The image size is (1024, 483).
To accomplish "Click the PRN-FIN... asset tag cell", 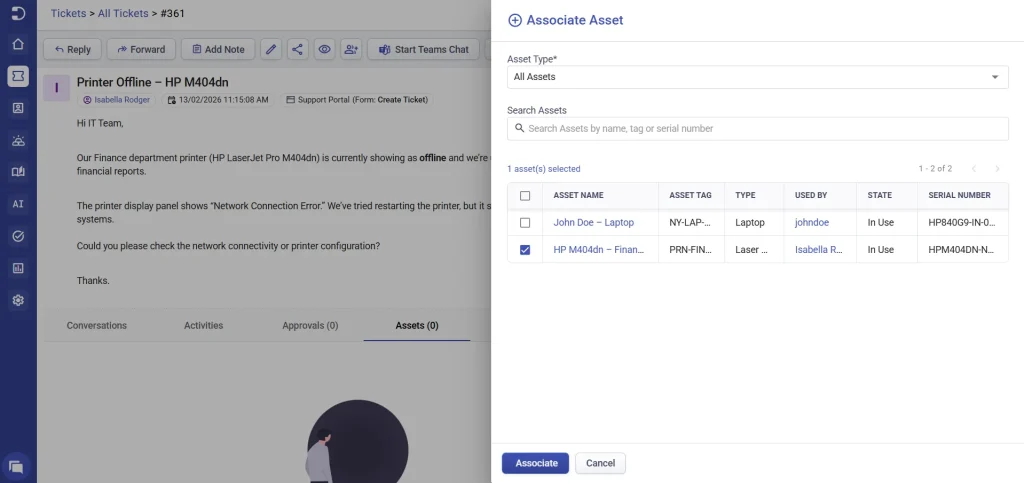I will tap(690, 250).
